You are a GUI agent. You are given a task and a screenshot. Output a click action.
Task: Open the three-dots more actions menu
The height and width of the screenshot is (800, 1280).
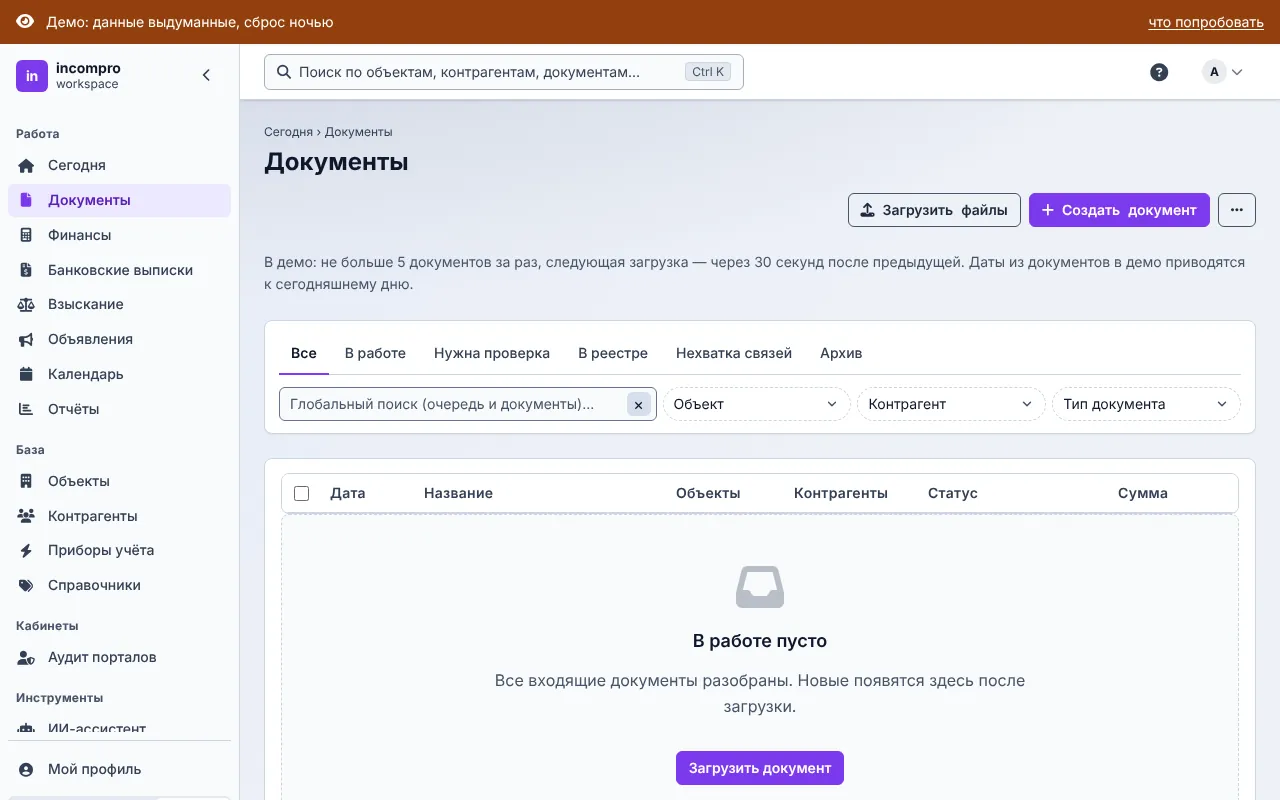1237,210
